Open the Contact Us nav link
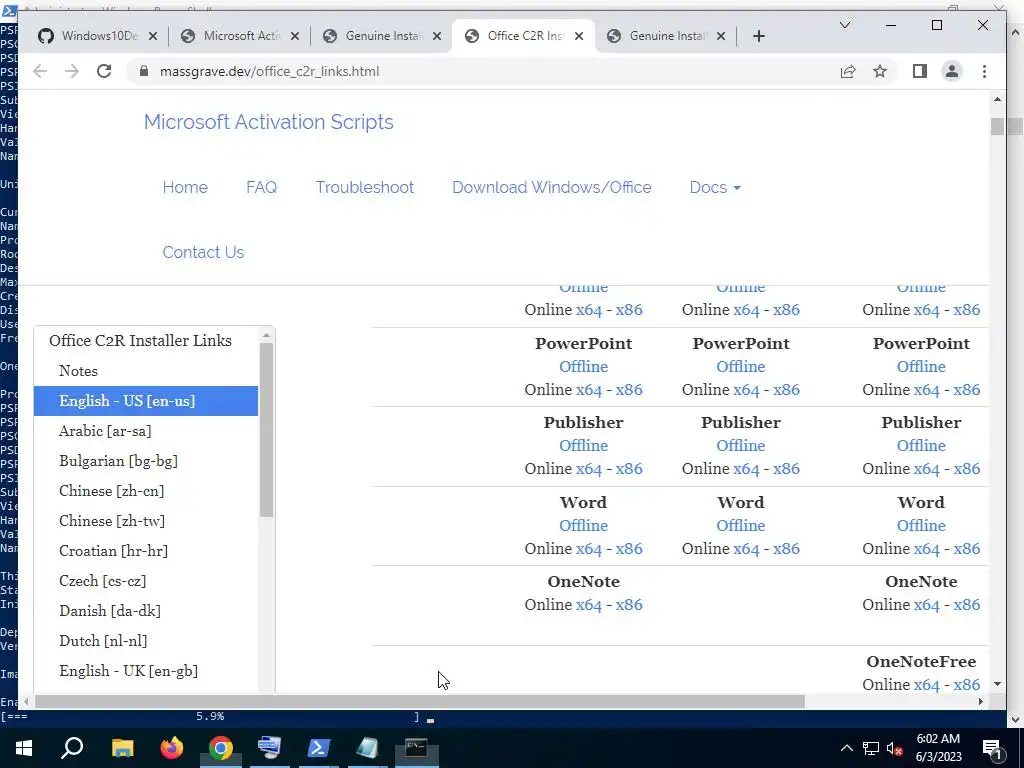The width and height of the screenshot is (1024, 768). click(x=203, y=252)
